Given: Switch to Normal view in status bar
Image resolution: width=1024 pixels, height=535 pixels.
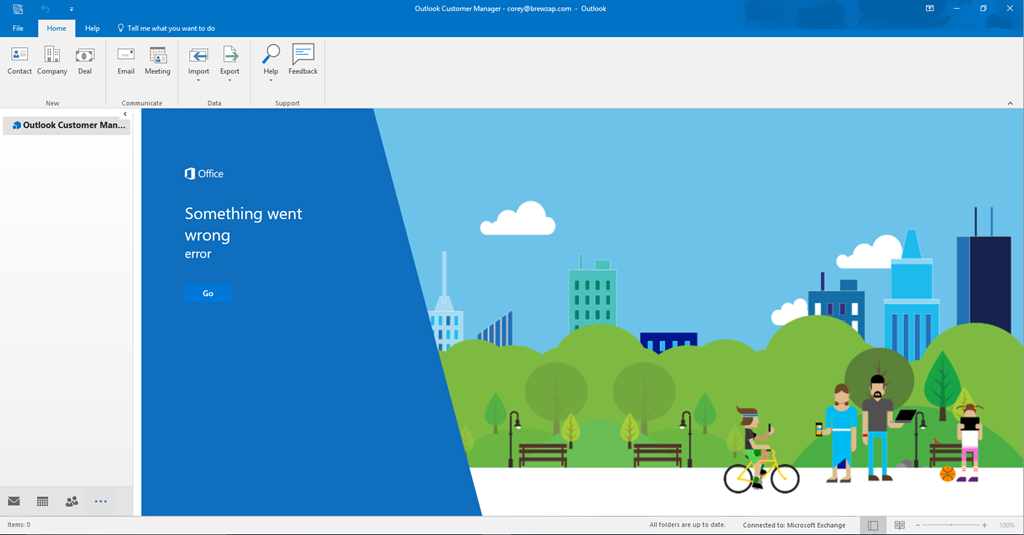Looking at the screenshot, I should click(x=873, y=525).
